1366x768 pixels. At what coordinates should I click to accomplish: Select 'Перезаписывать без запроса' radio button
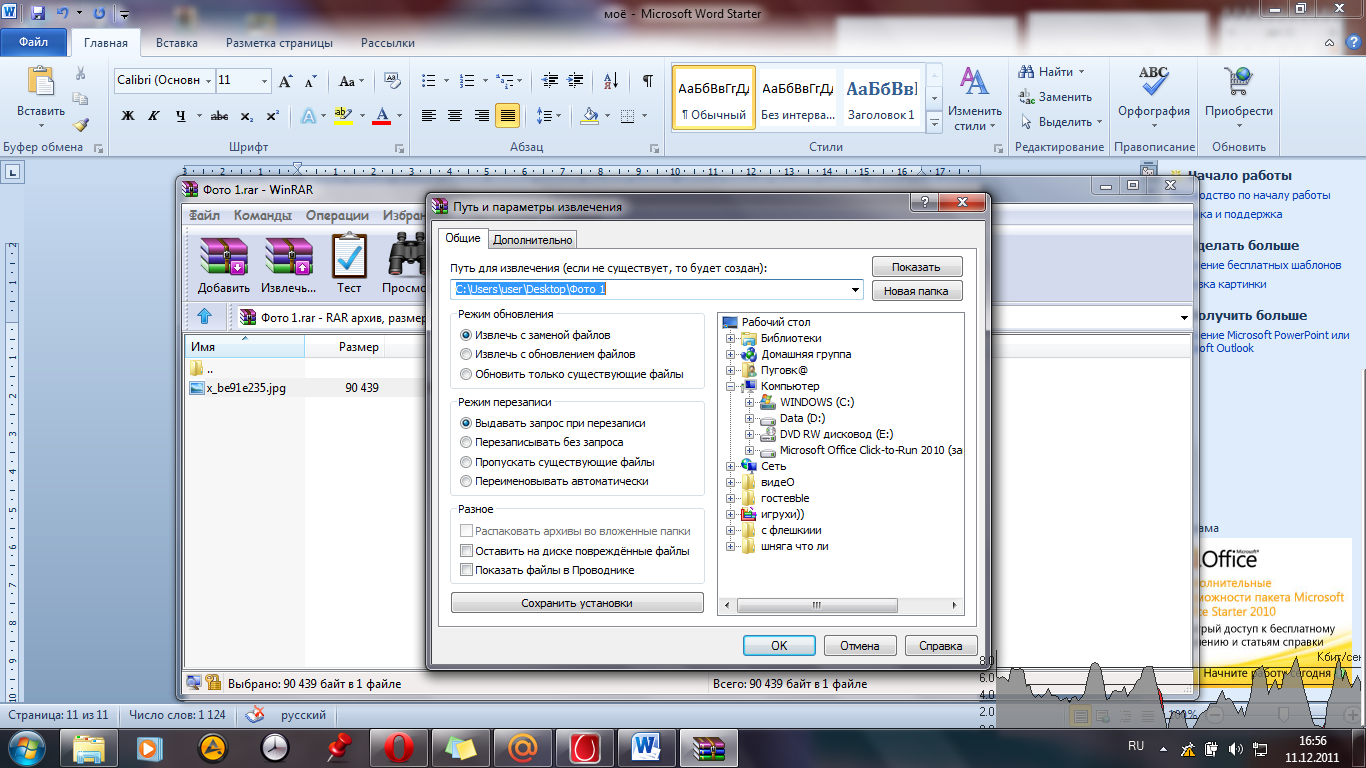(466, 442)
